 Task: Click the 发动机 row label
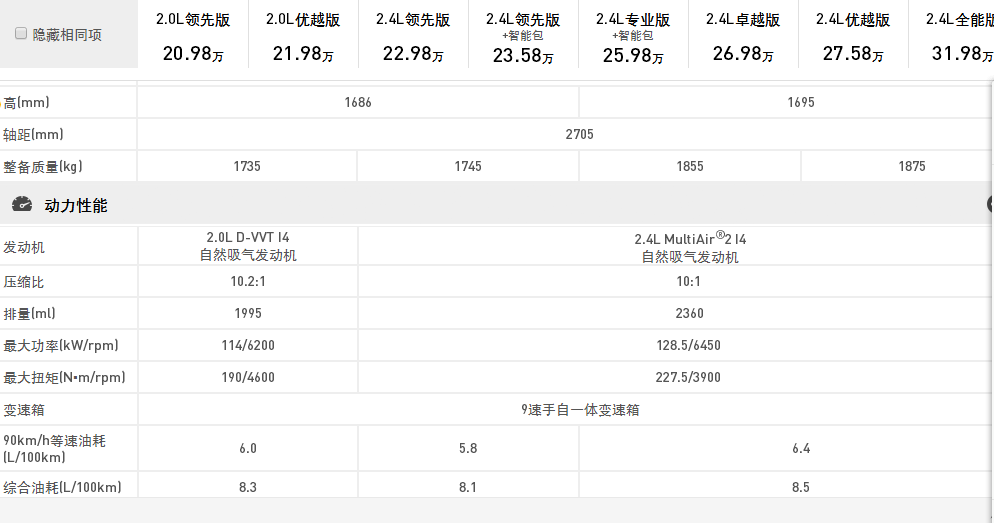tap(24, 247)
